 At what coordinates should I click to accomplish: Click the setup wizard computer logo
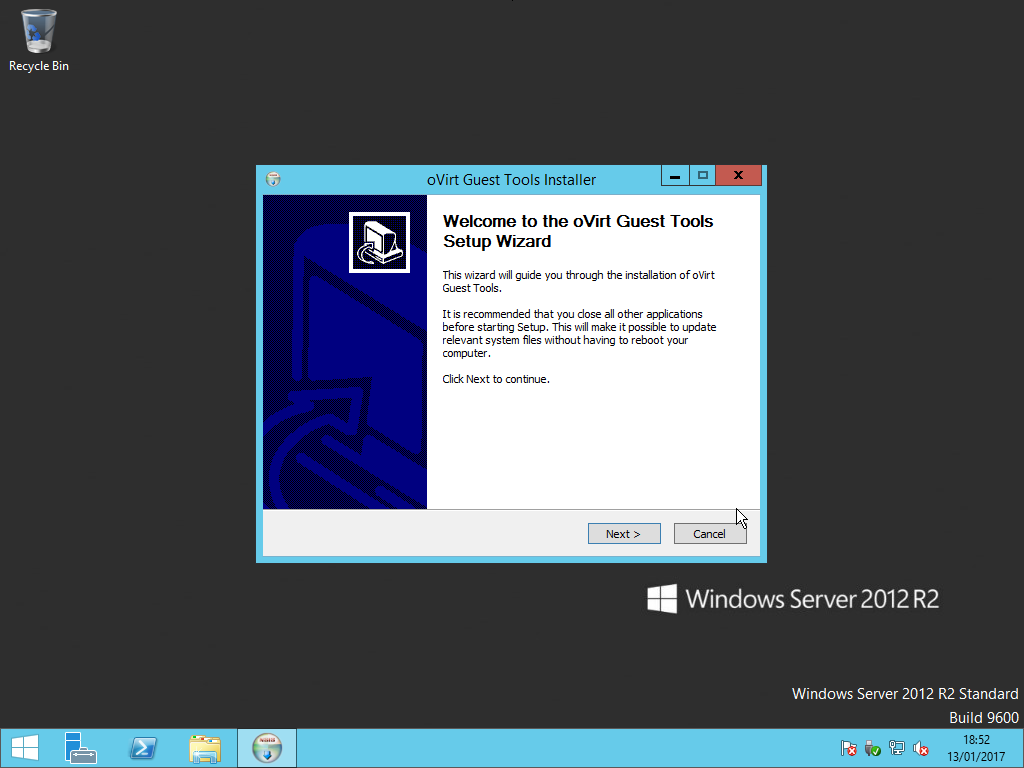click(x=379, y=242)
